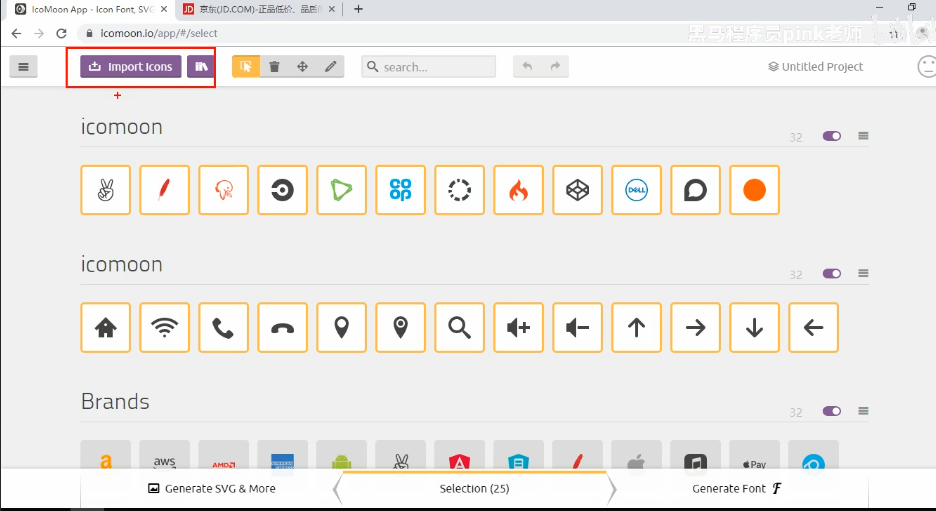Image resolution: width=936 pixels, height=511 pixels.
Task: Open the Generate Font tab
Action: point(737,488)
